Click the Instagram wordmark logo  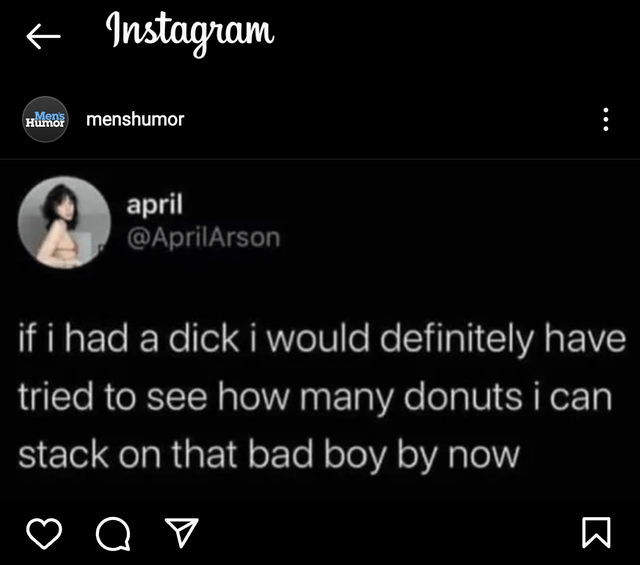point(190,34)
